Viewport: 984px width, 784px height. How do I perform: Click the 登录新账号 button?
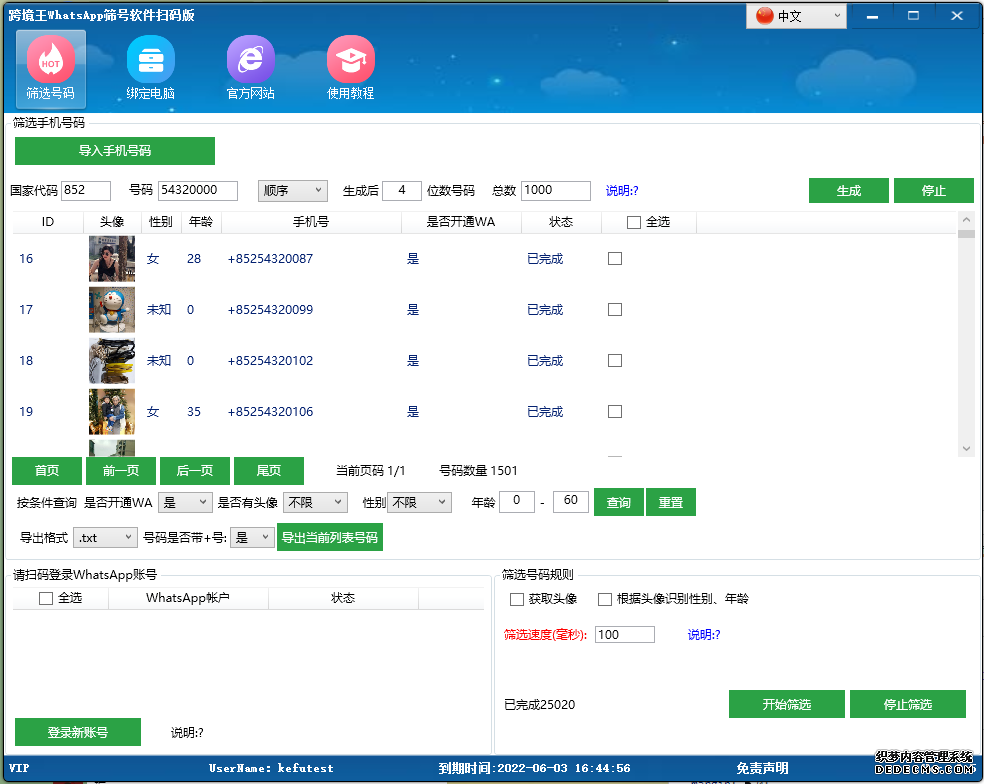78,732
